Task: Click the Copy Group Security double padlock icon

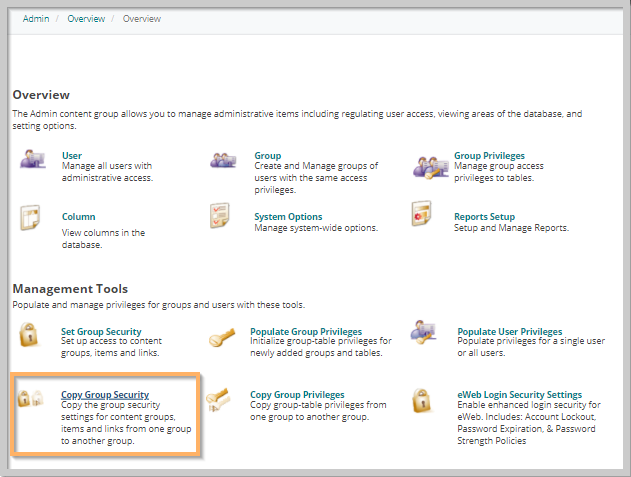Action: pyautogui.click(x=30, y=398)
